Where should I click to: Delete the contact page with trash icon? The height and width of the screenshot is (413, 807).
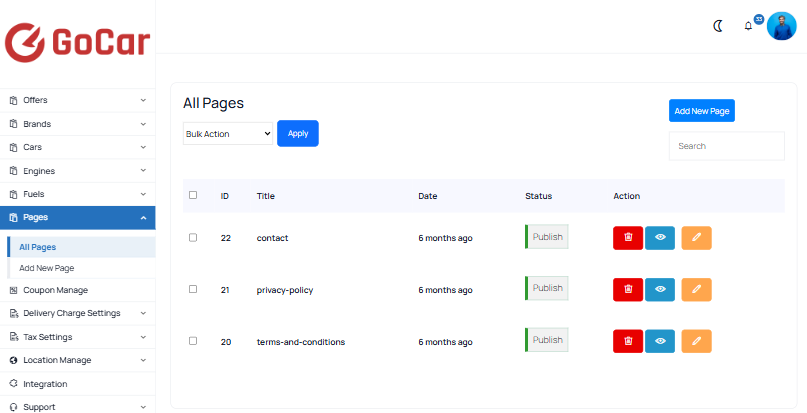628,237
